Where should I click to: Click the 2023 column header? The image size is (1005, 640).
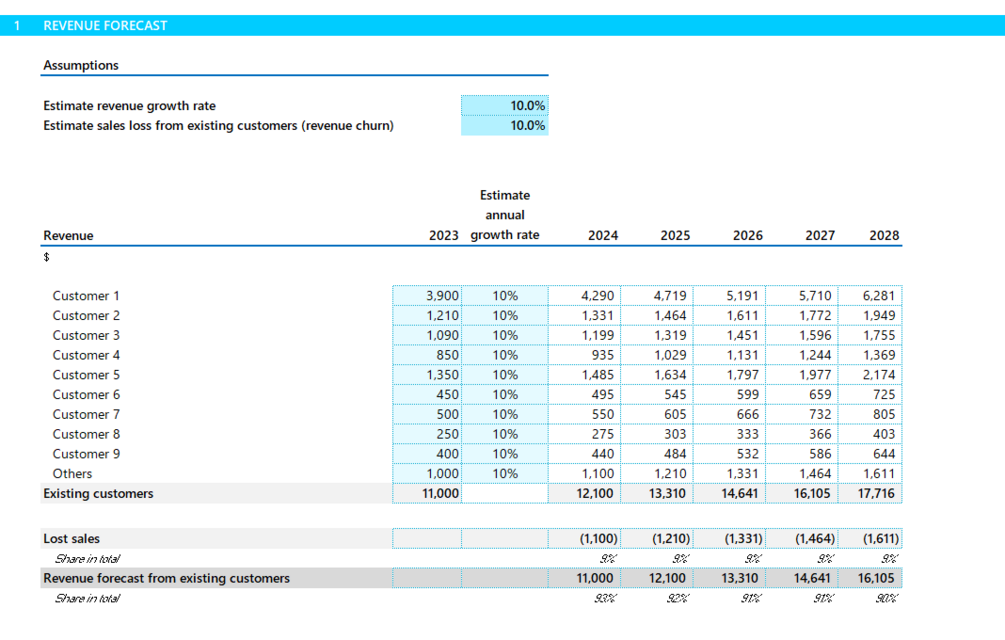tap(444, 236)
